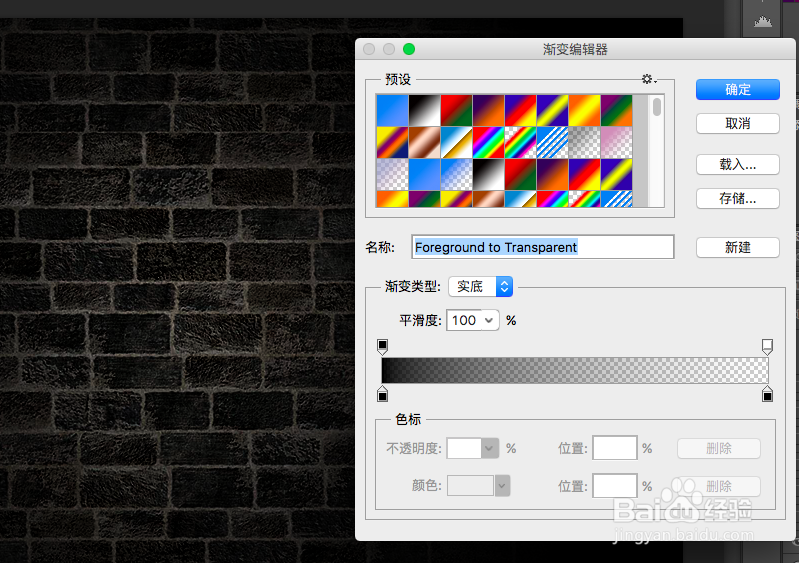Click the gradient preview bar
The width and height of the screenshot is (799, 563).
(575, 370)
